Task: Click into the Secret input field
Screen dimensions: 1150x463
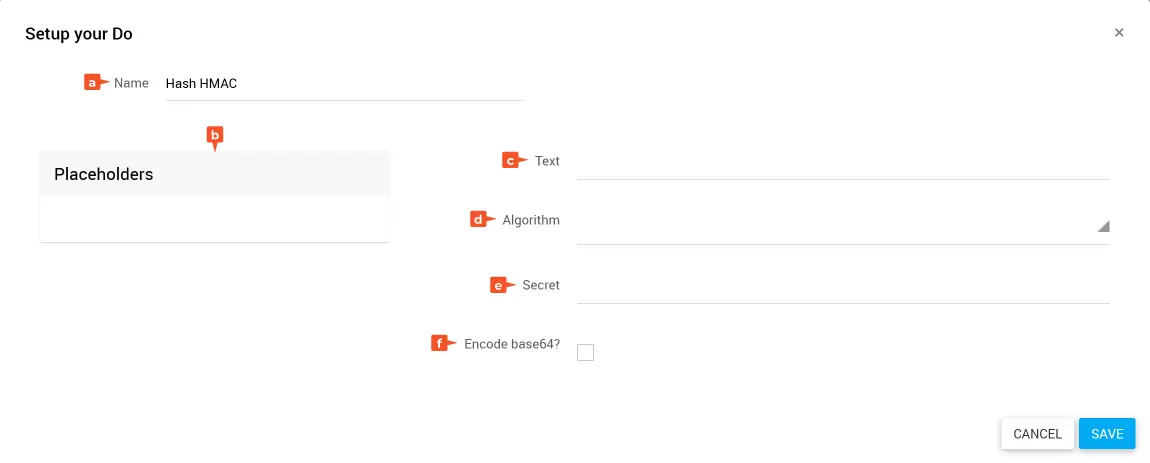Action: tap(843, 287)
